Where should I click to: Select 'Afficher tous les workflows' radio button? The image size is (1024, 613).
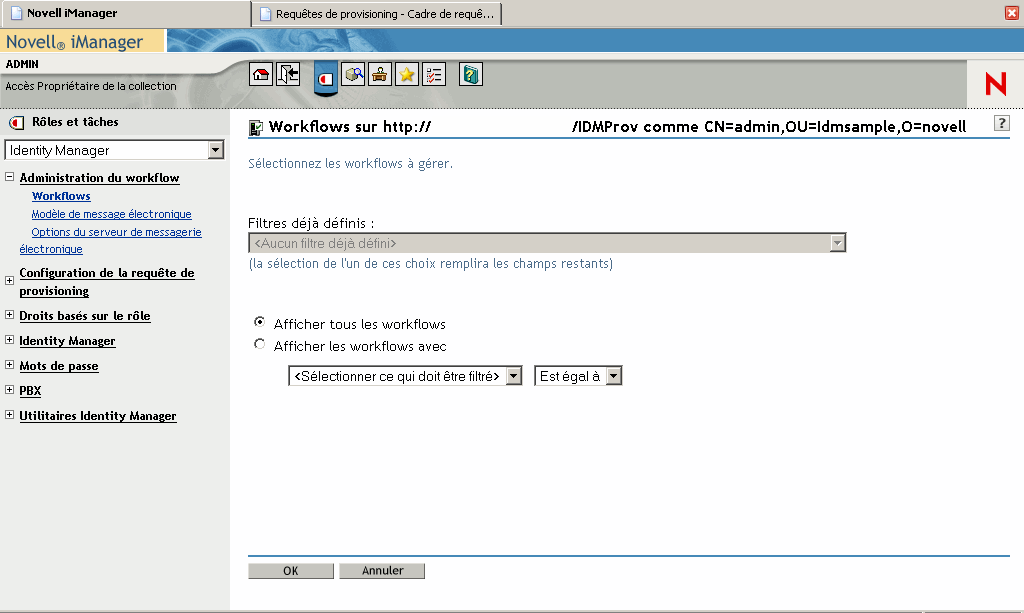click(x=260, y=322)
